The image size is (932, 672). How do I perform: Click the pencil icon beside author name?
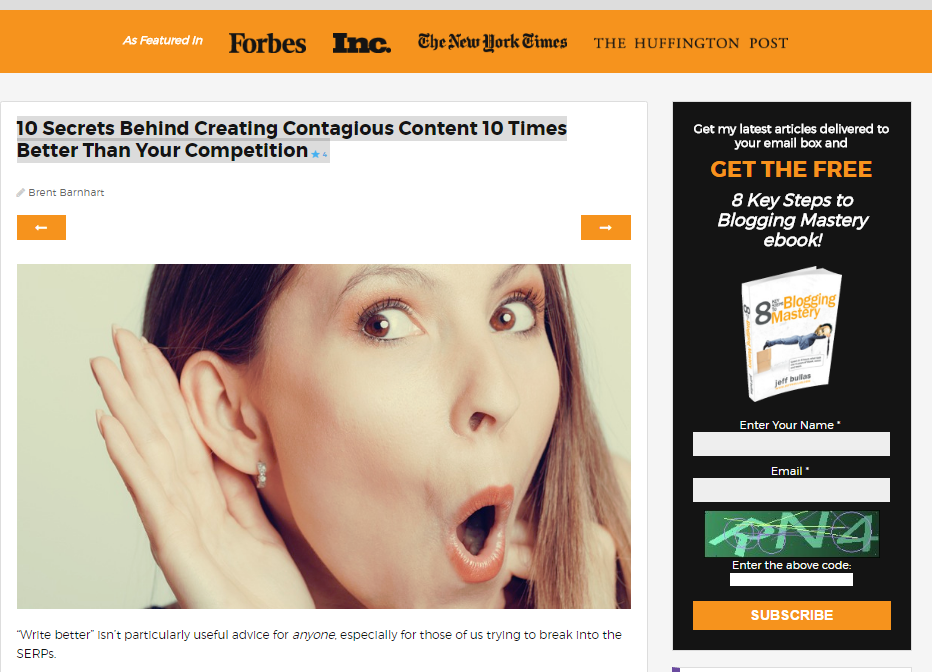tap(21, 193)
